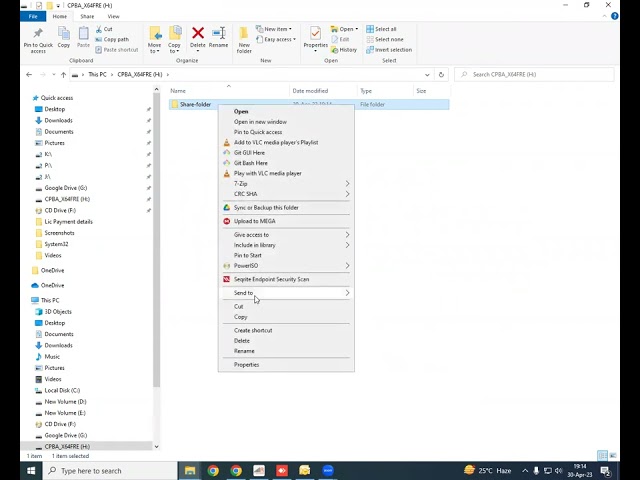Open the New item dropdown

point(274,29)
